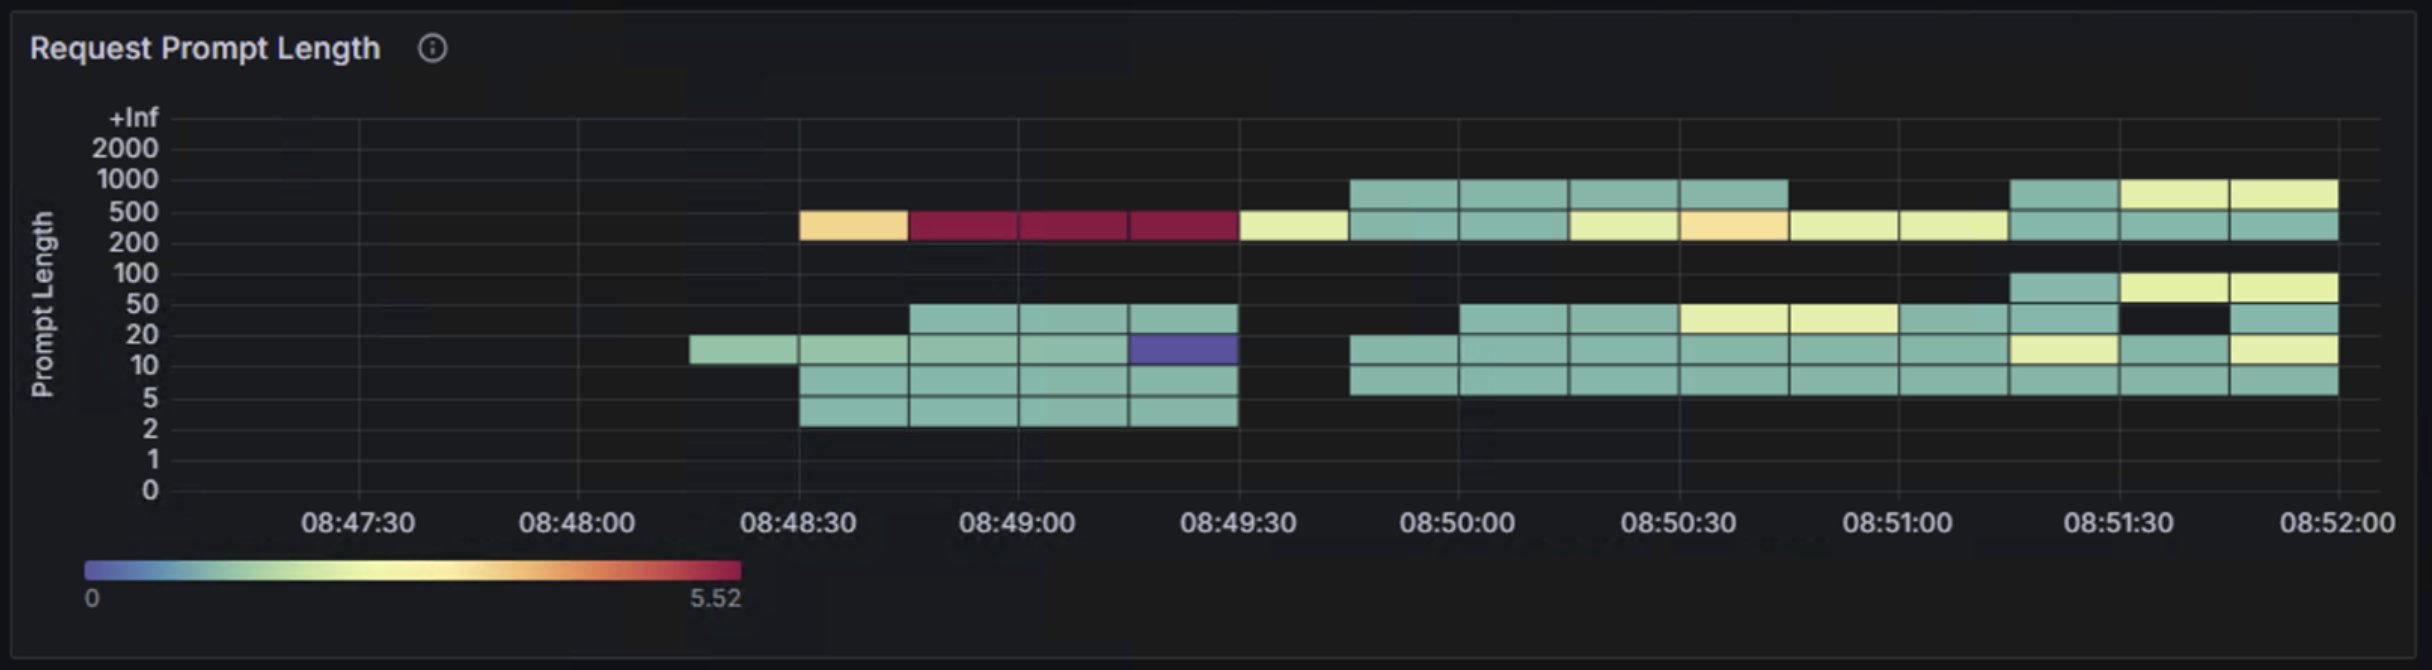Click the 08:47:30 time axis label
The width and height of the screenshot is (2432, 670).
click(x=358, y=523)
